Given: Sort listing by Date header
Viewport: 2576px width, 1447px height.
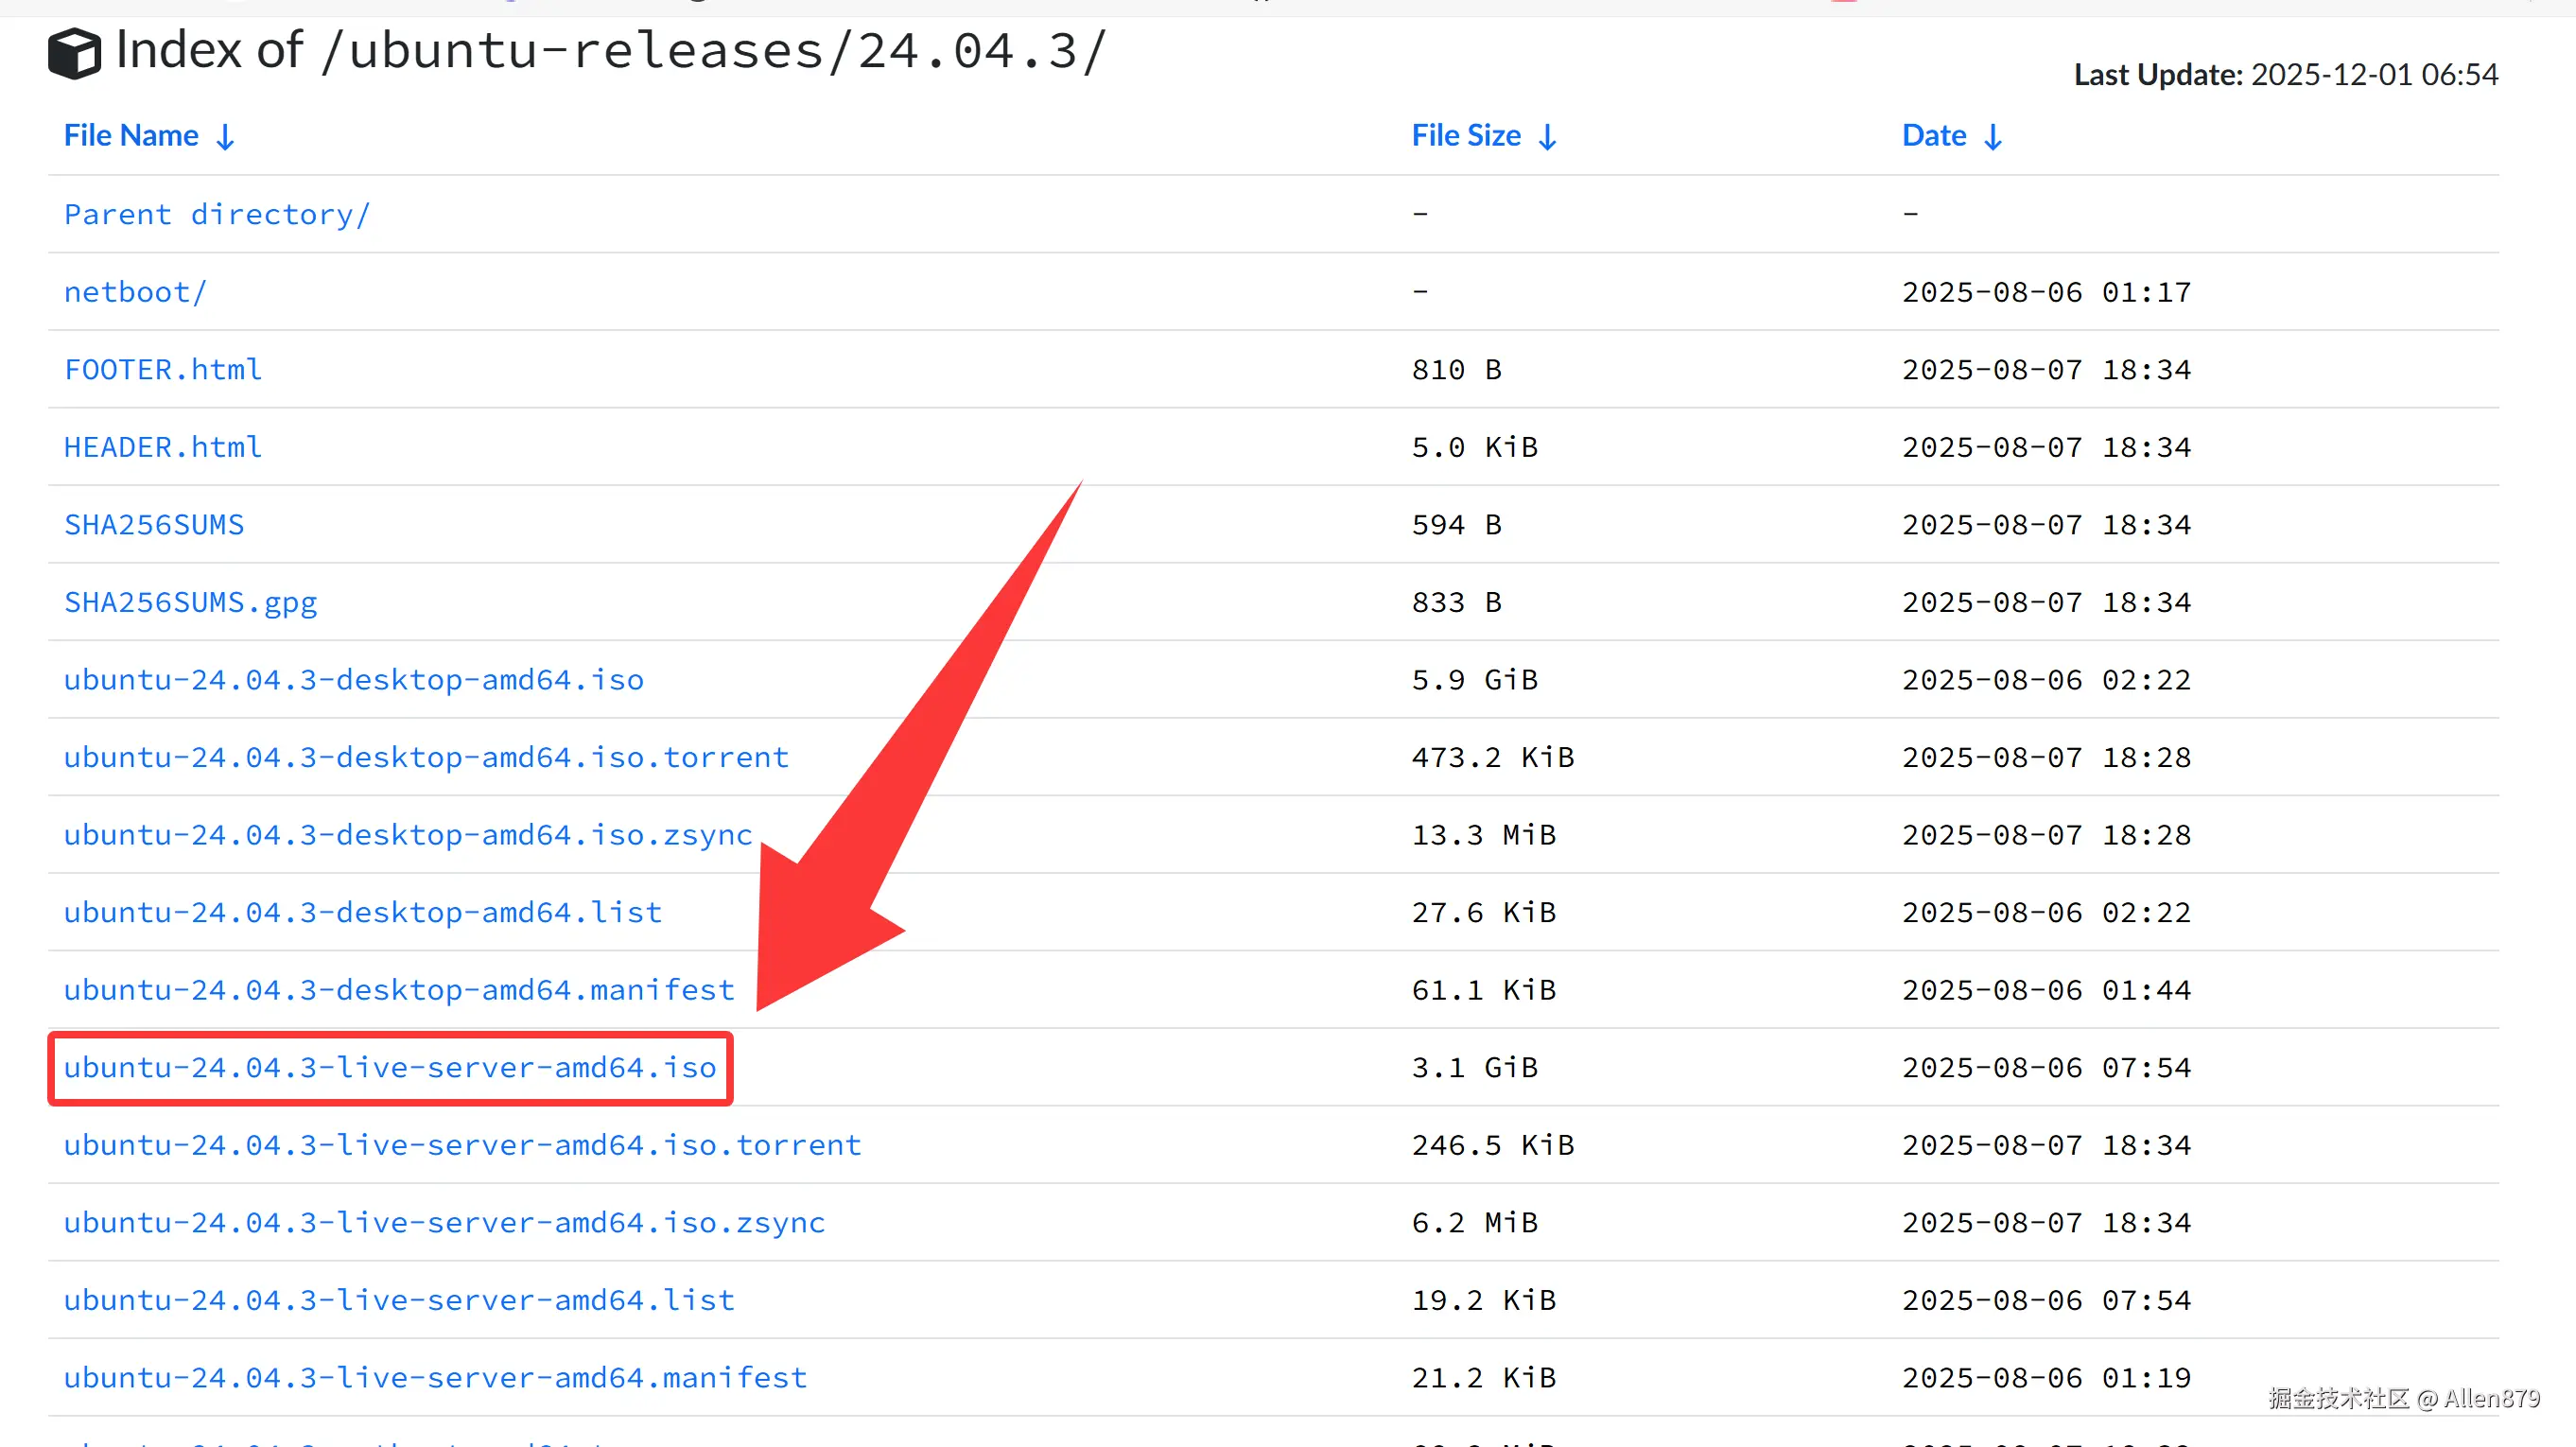Looking at the screenshot, I should [x=1934, y=135].
